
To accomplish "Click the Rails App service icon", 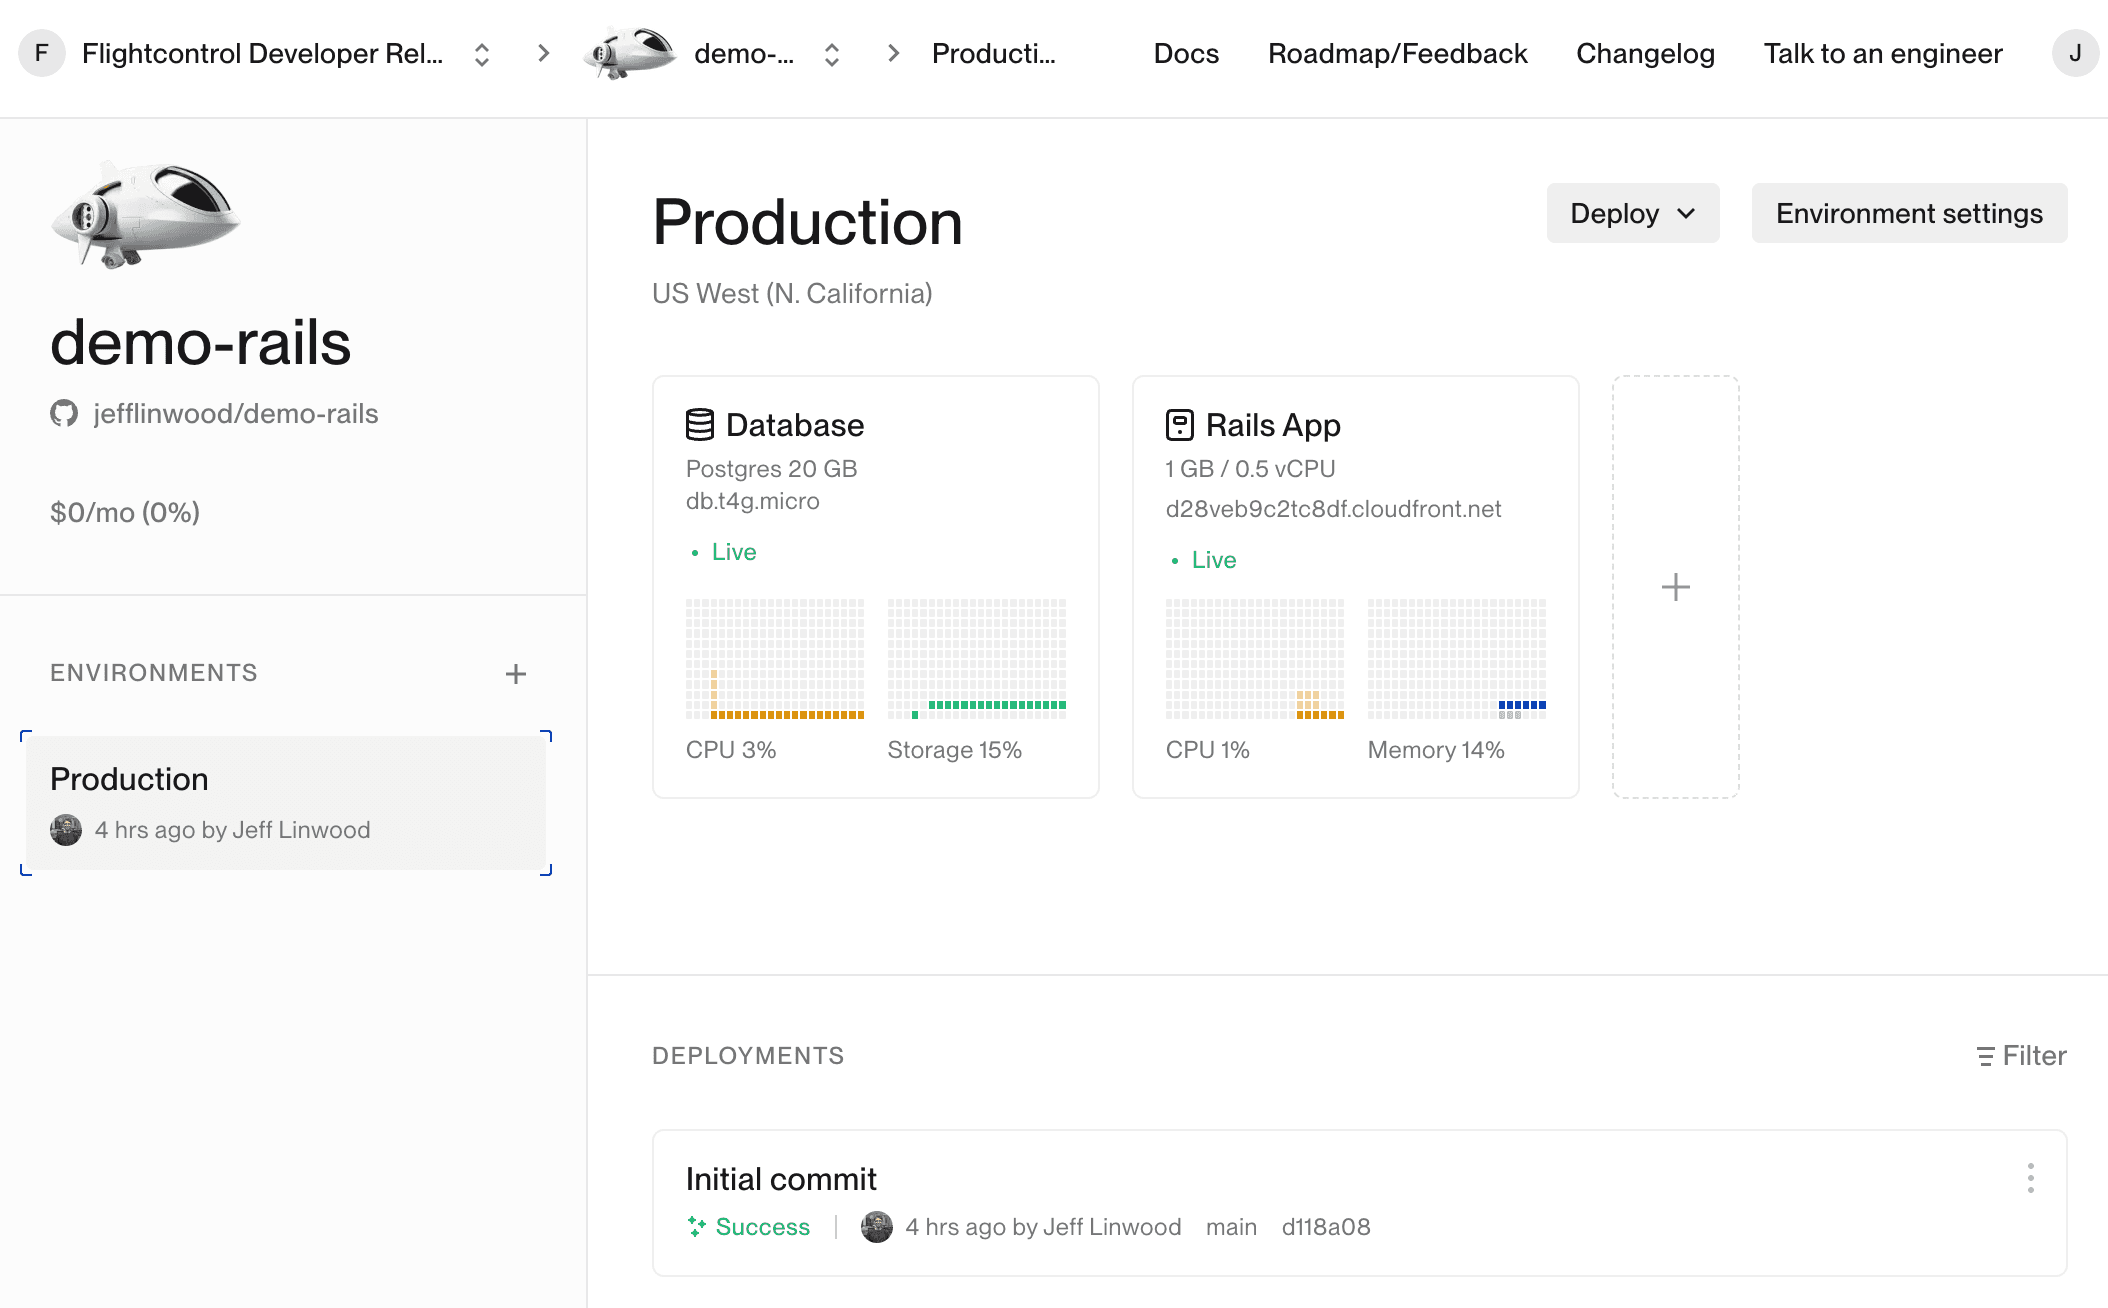I will pyautogui.click(x=1180, y=425).
